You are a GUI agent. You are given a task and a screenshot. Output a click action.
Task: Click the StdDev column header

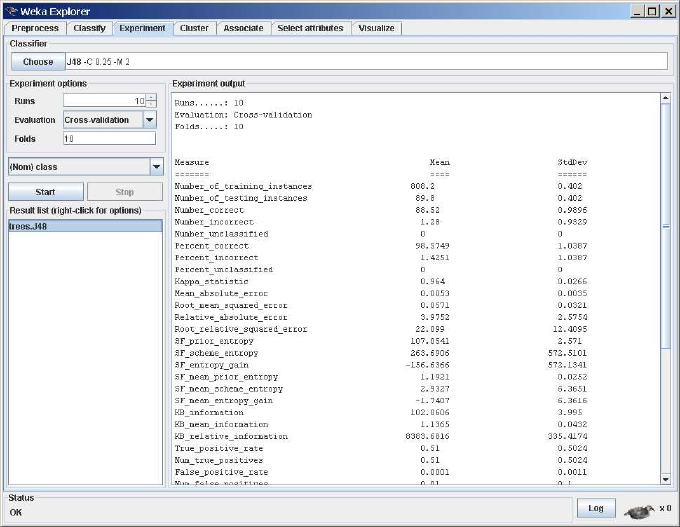(572, 162)
